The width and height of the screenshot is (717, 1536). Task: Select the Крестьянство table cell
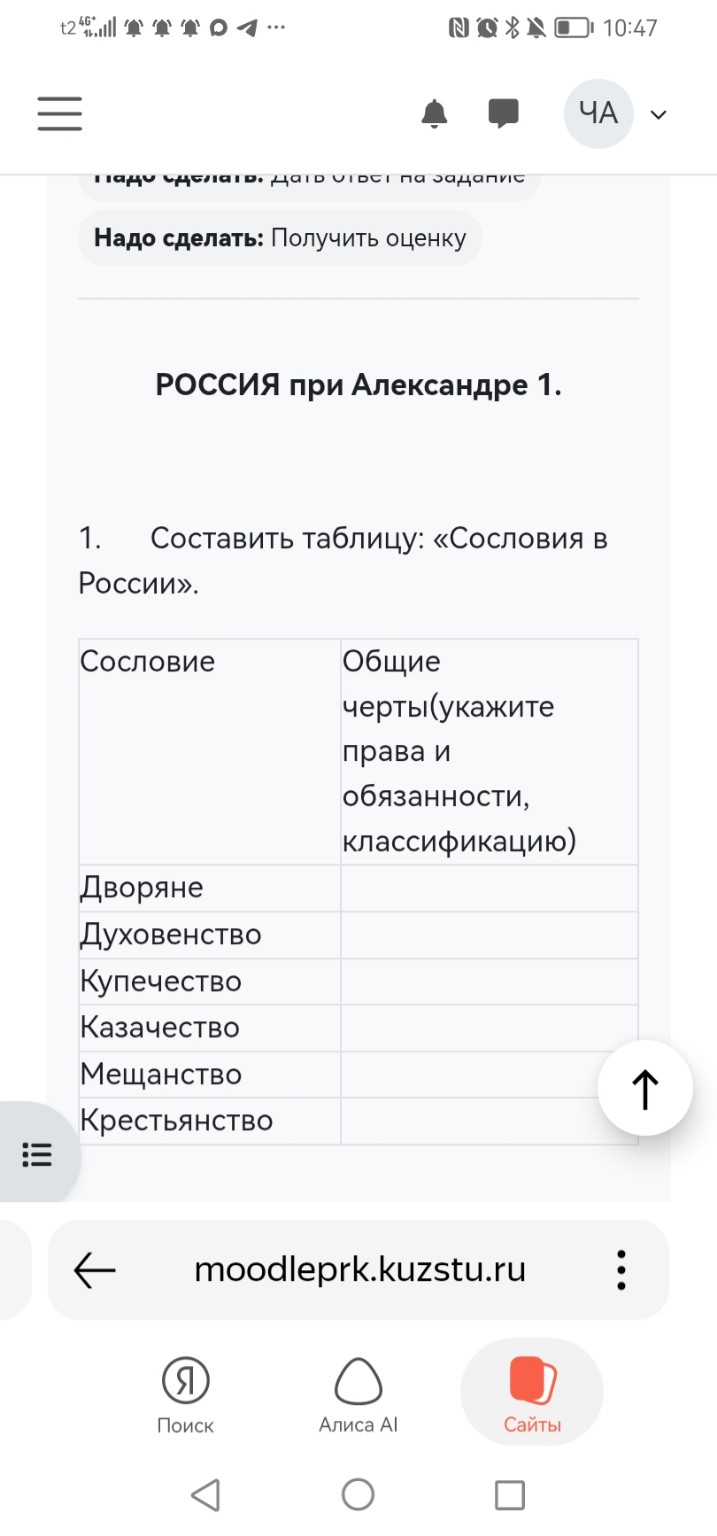pos(176,1121)
